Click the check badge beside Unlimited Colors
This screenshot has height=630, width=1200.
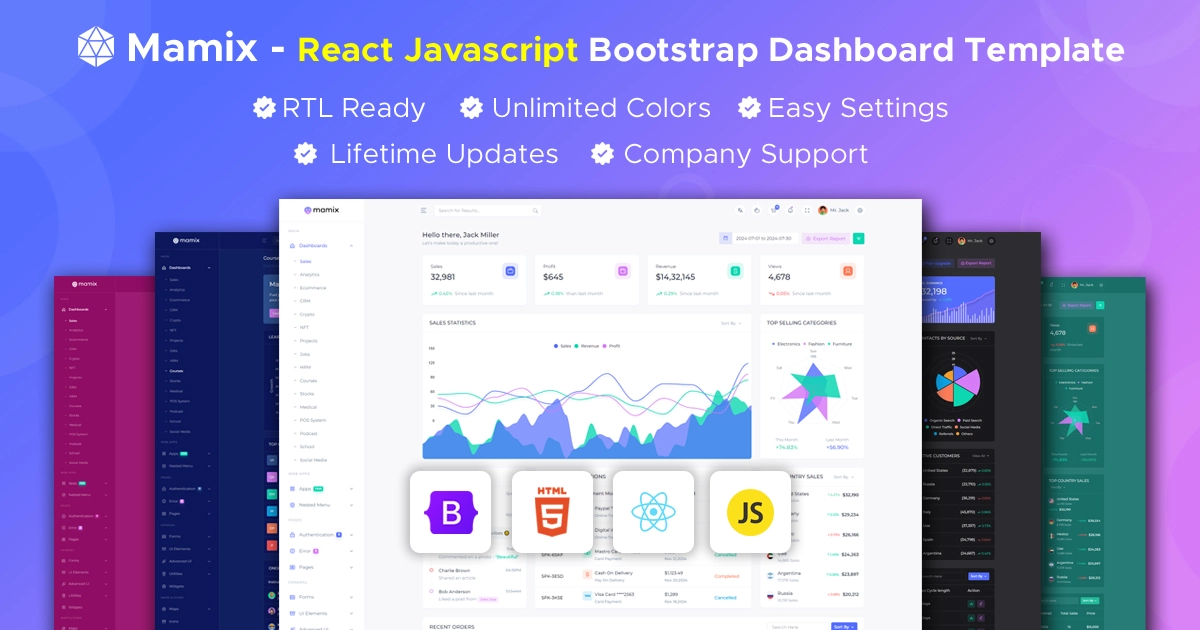coord(472,107)
